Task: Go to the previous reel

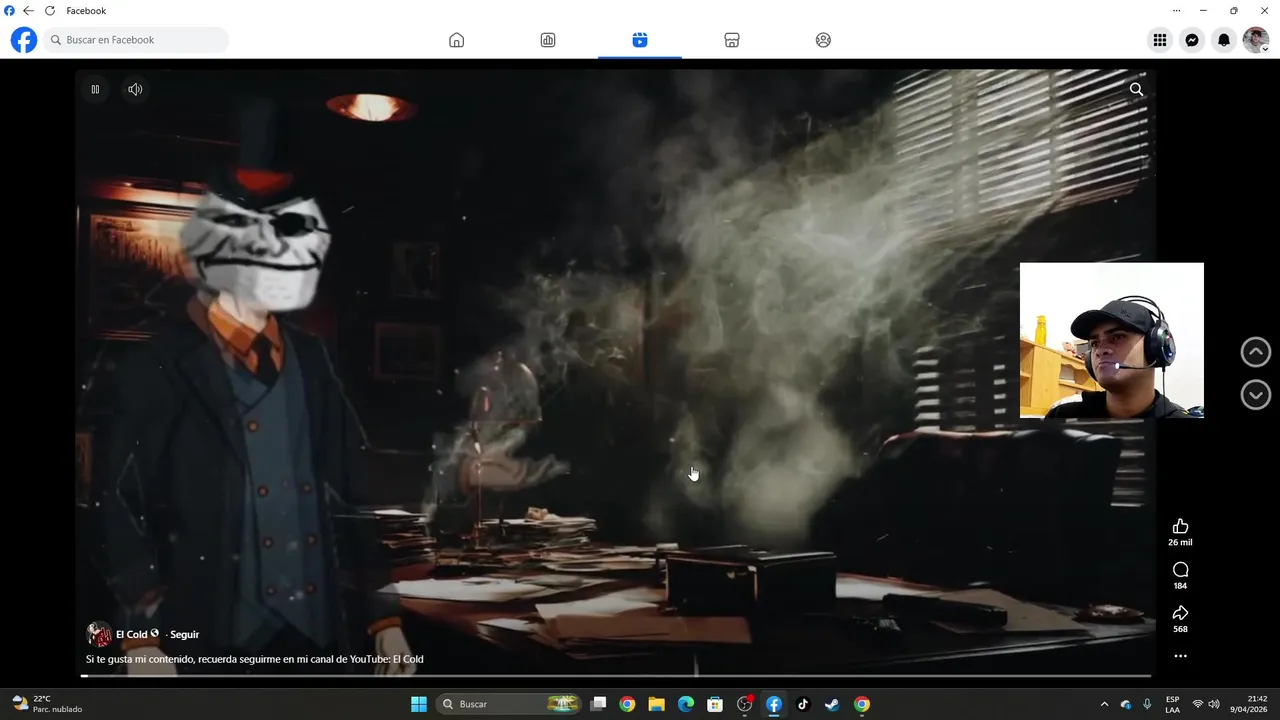Action: (1256, 352)
